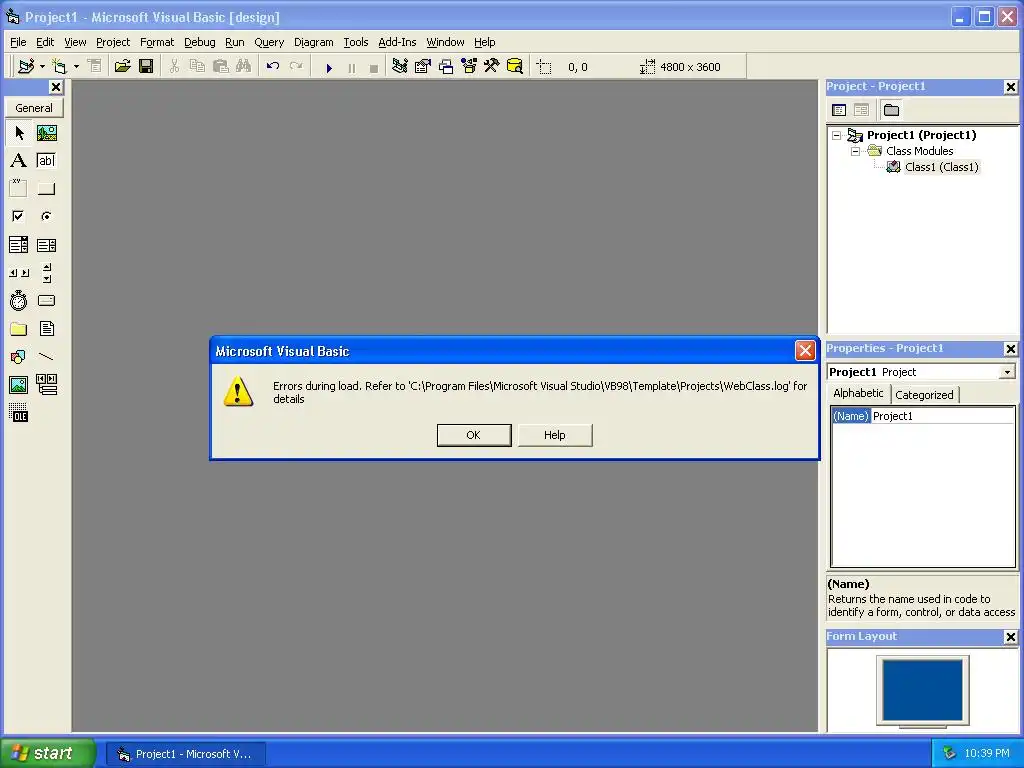Select the Timer control tool
1024x768 pixels.
pyautogui.click(x=19, y=301)
